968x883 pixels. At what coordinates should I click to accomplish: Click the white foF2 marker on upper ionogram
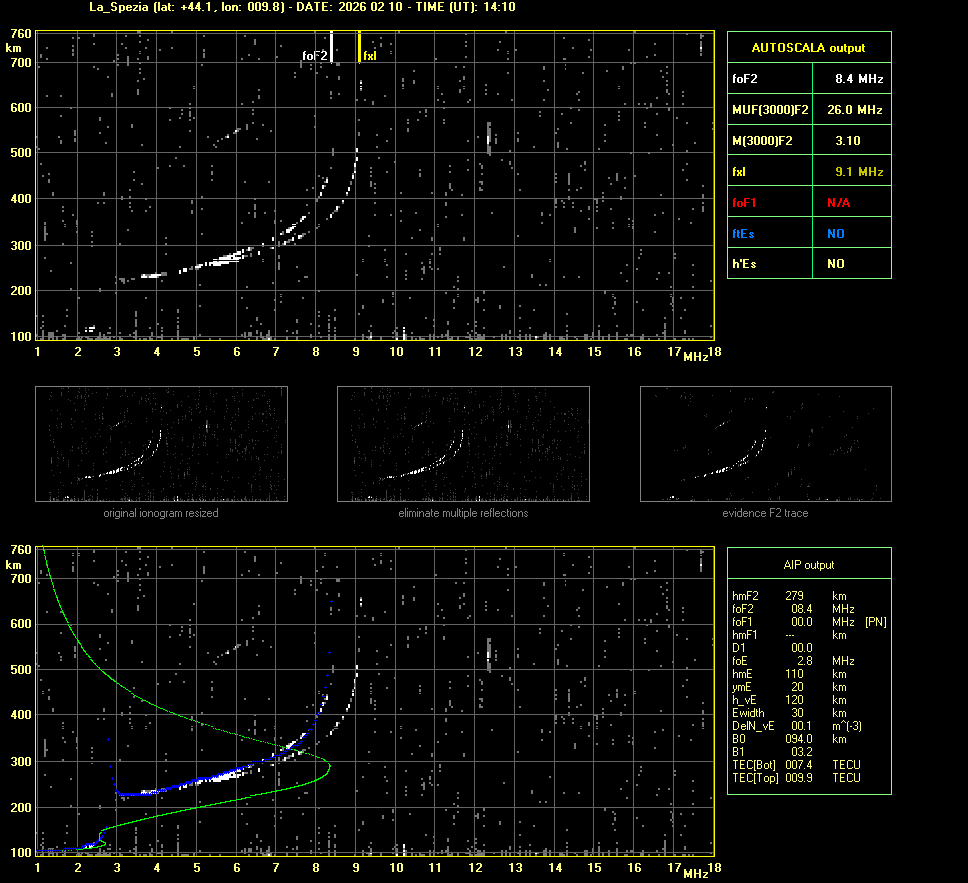[332, 47]
